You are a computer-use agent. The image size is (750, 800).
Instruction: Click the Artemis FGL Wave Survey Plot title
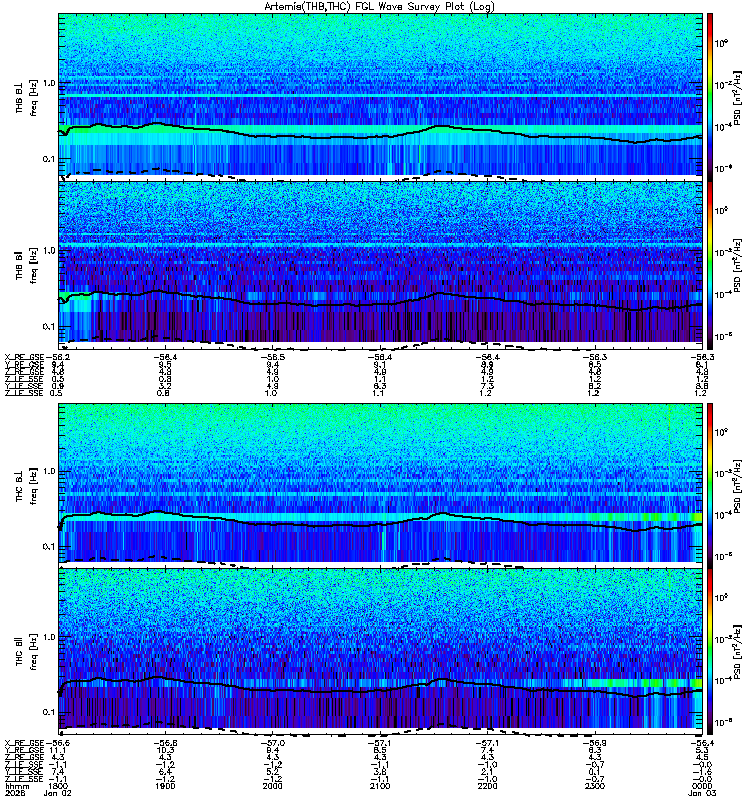pos(379,7)
